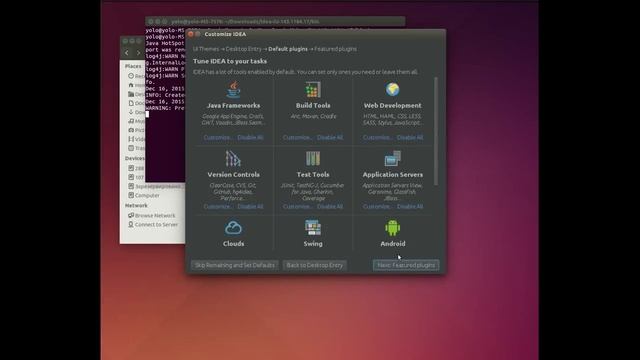
Task: Click the Swing icon
Action: pyautogui.click(x=313, y=228)
